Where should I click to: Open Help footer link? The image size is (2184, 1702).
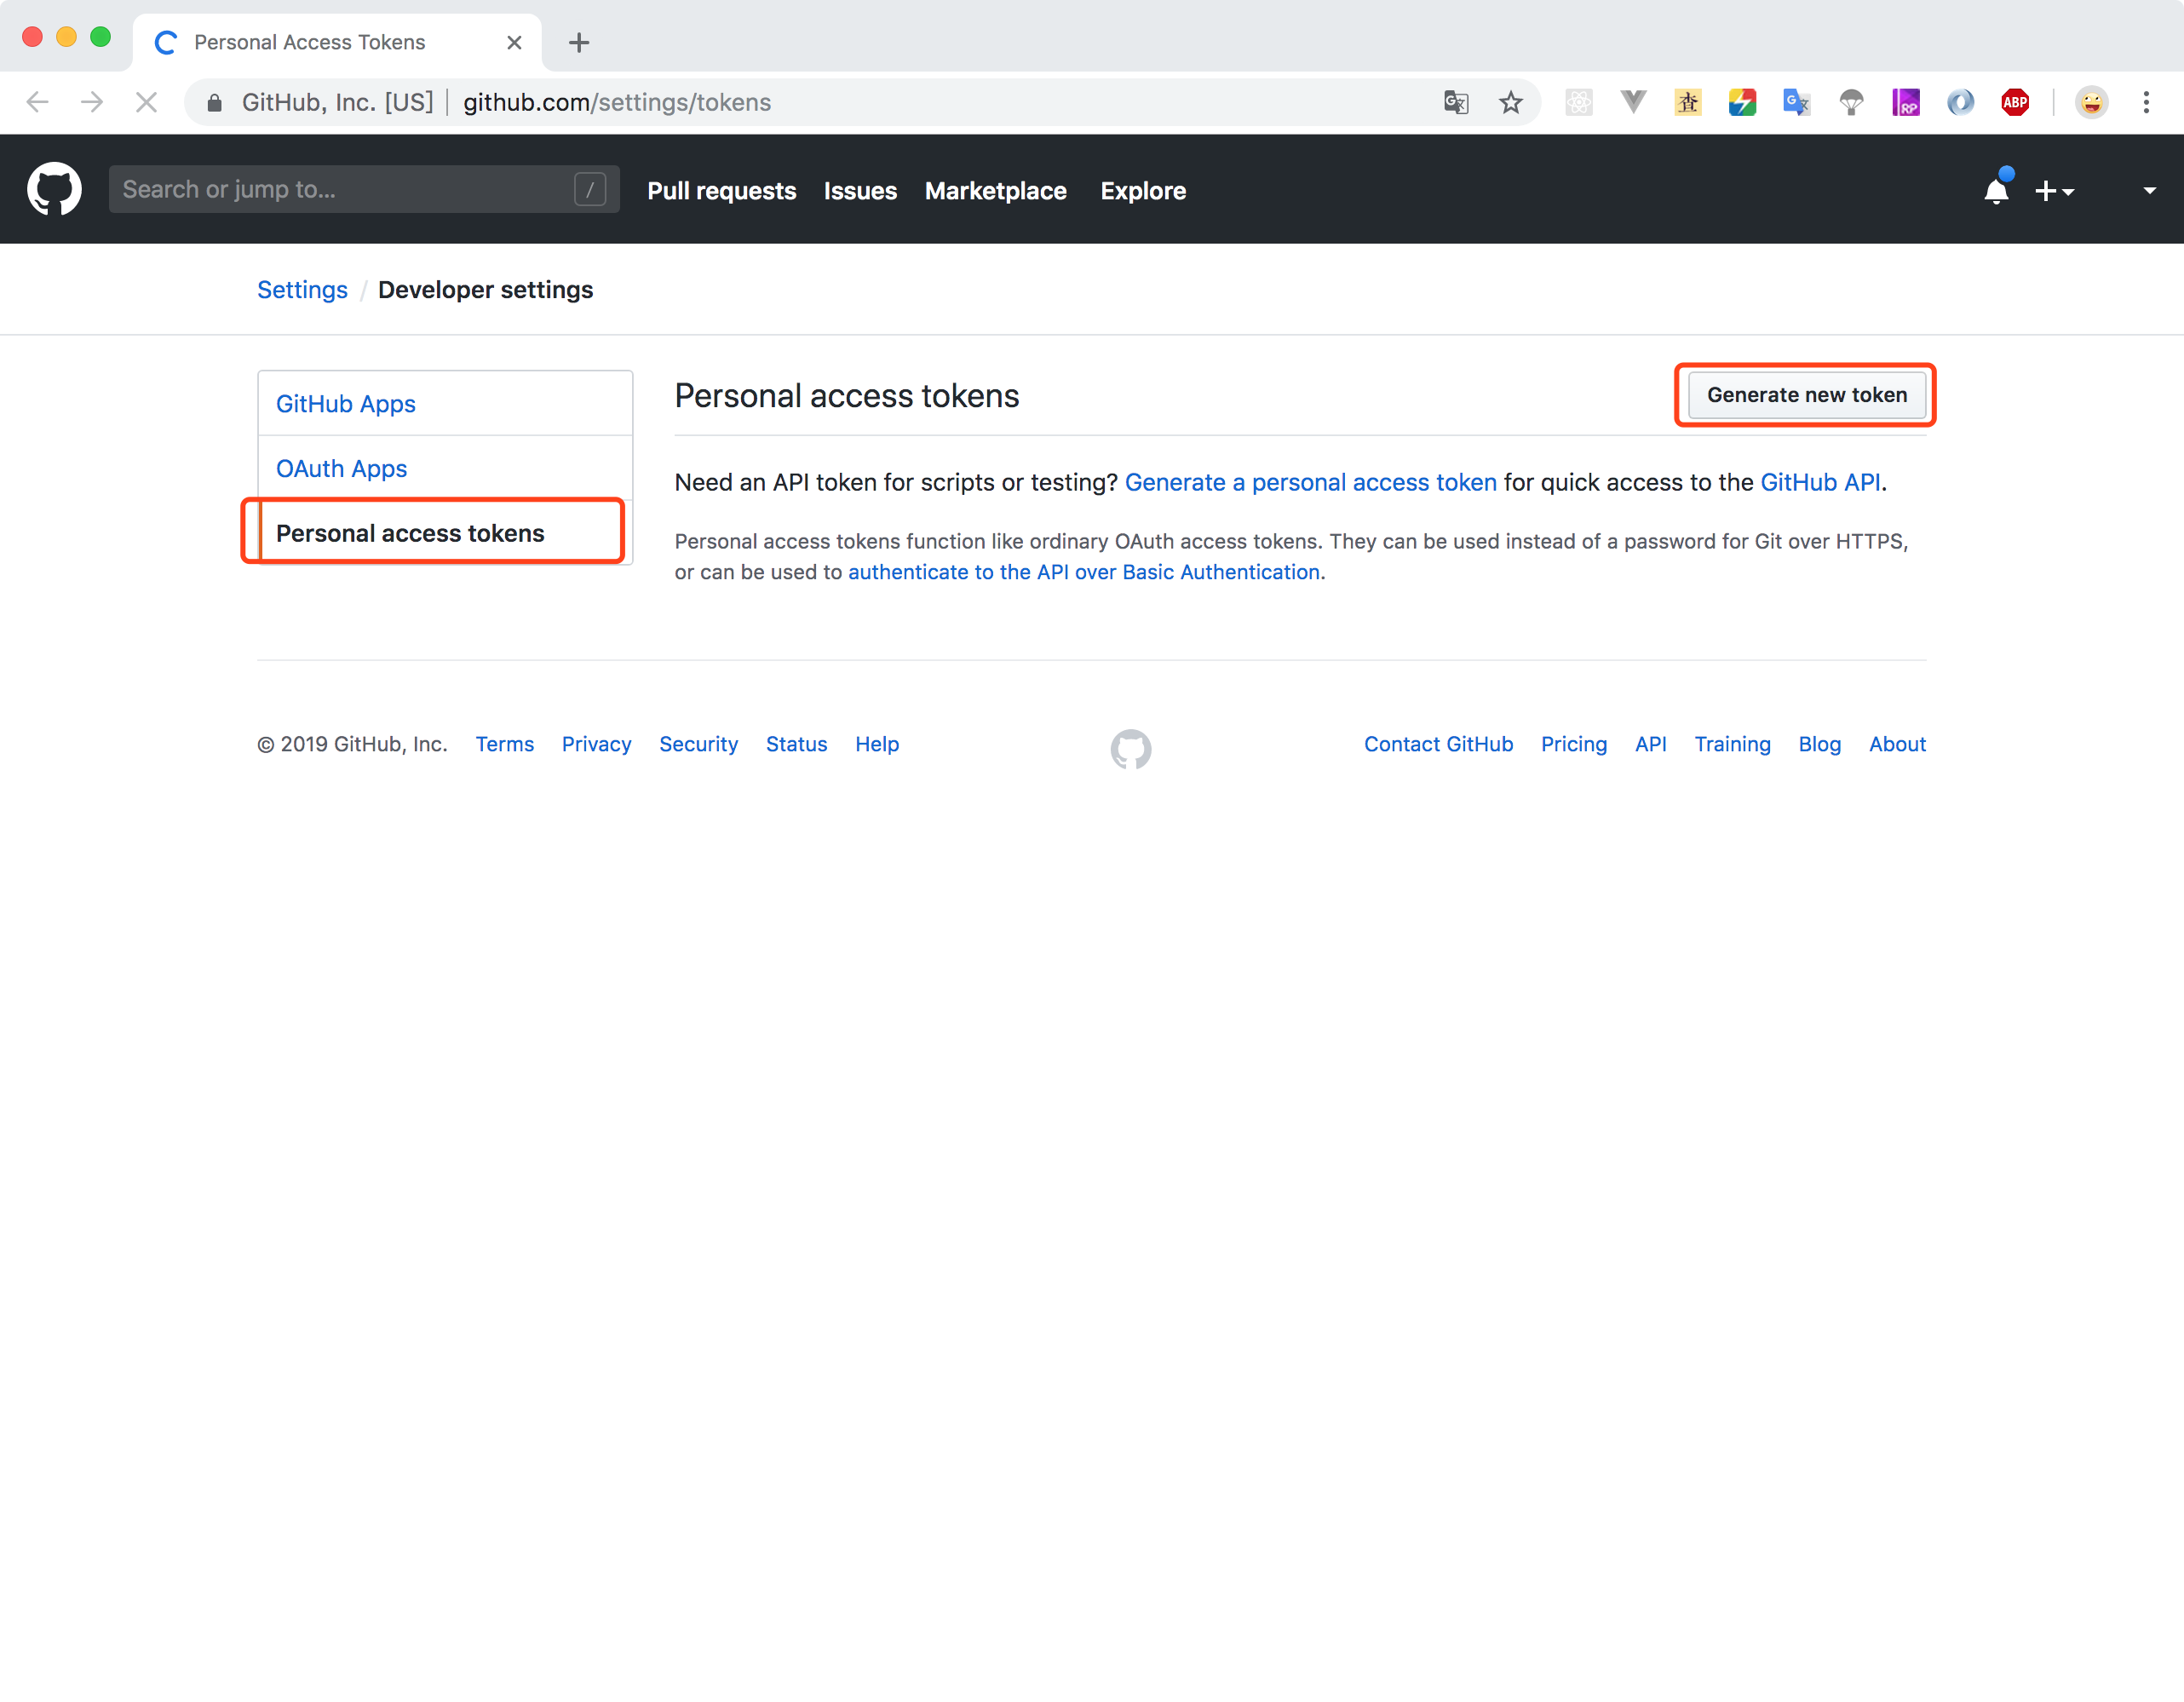point(877,744)
